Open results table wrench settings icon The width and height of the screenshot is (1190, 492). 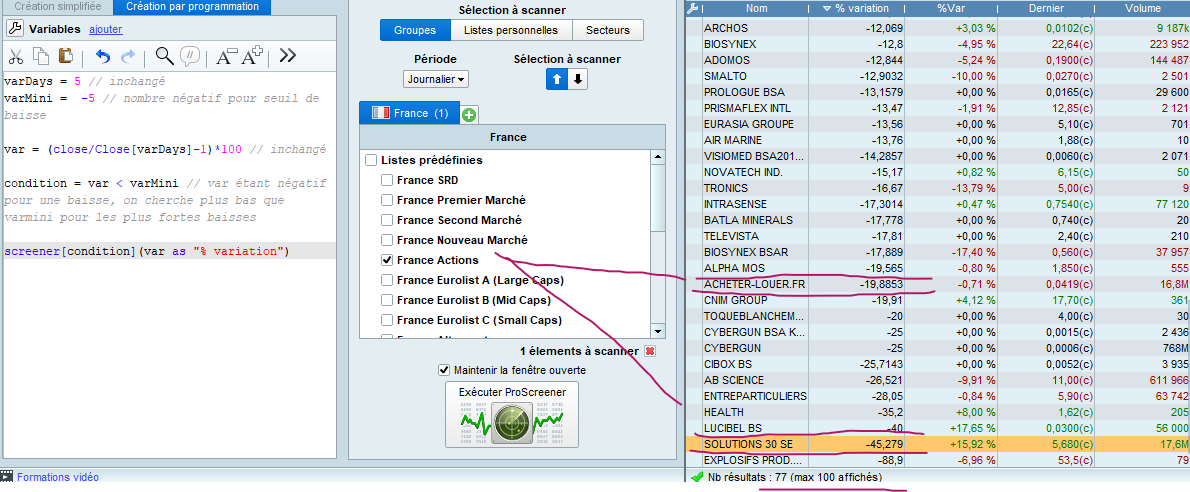693,9
